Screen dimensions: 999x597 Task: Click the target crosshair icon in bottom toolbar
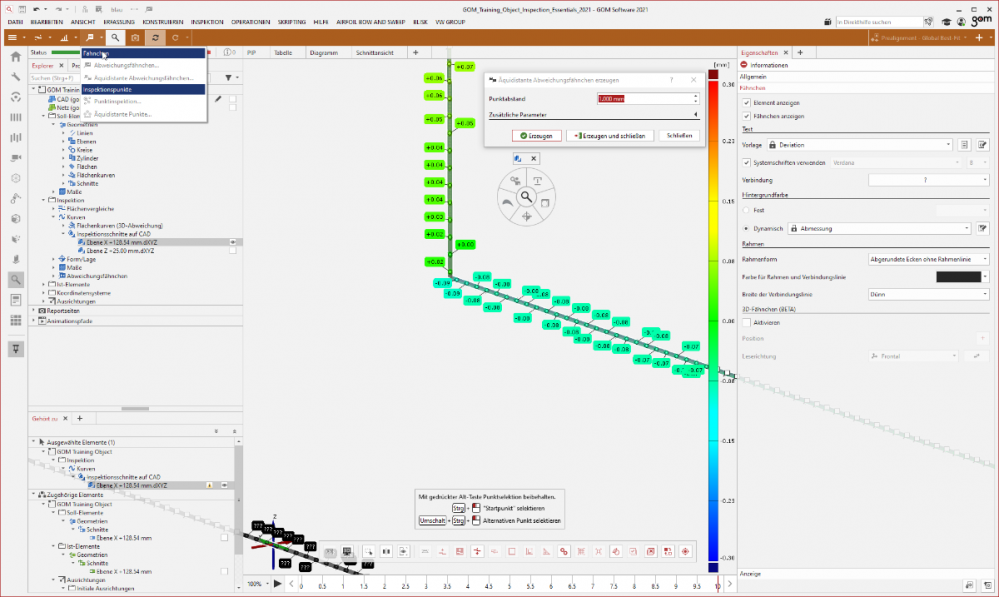coord(686,552)
